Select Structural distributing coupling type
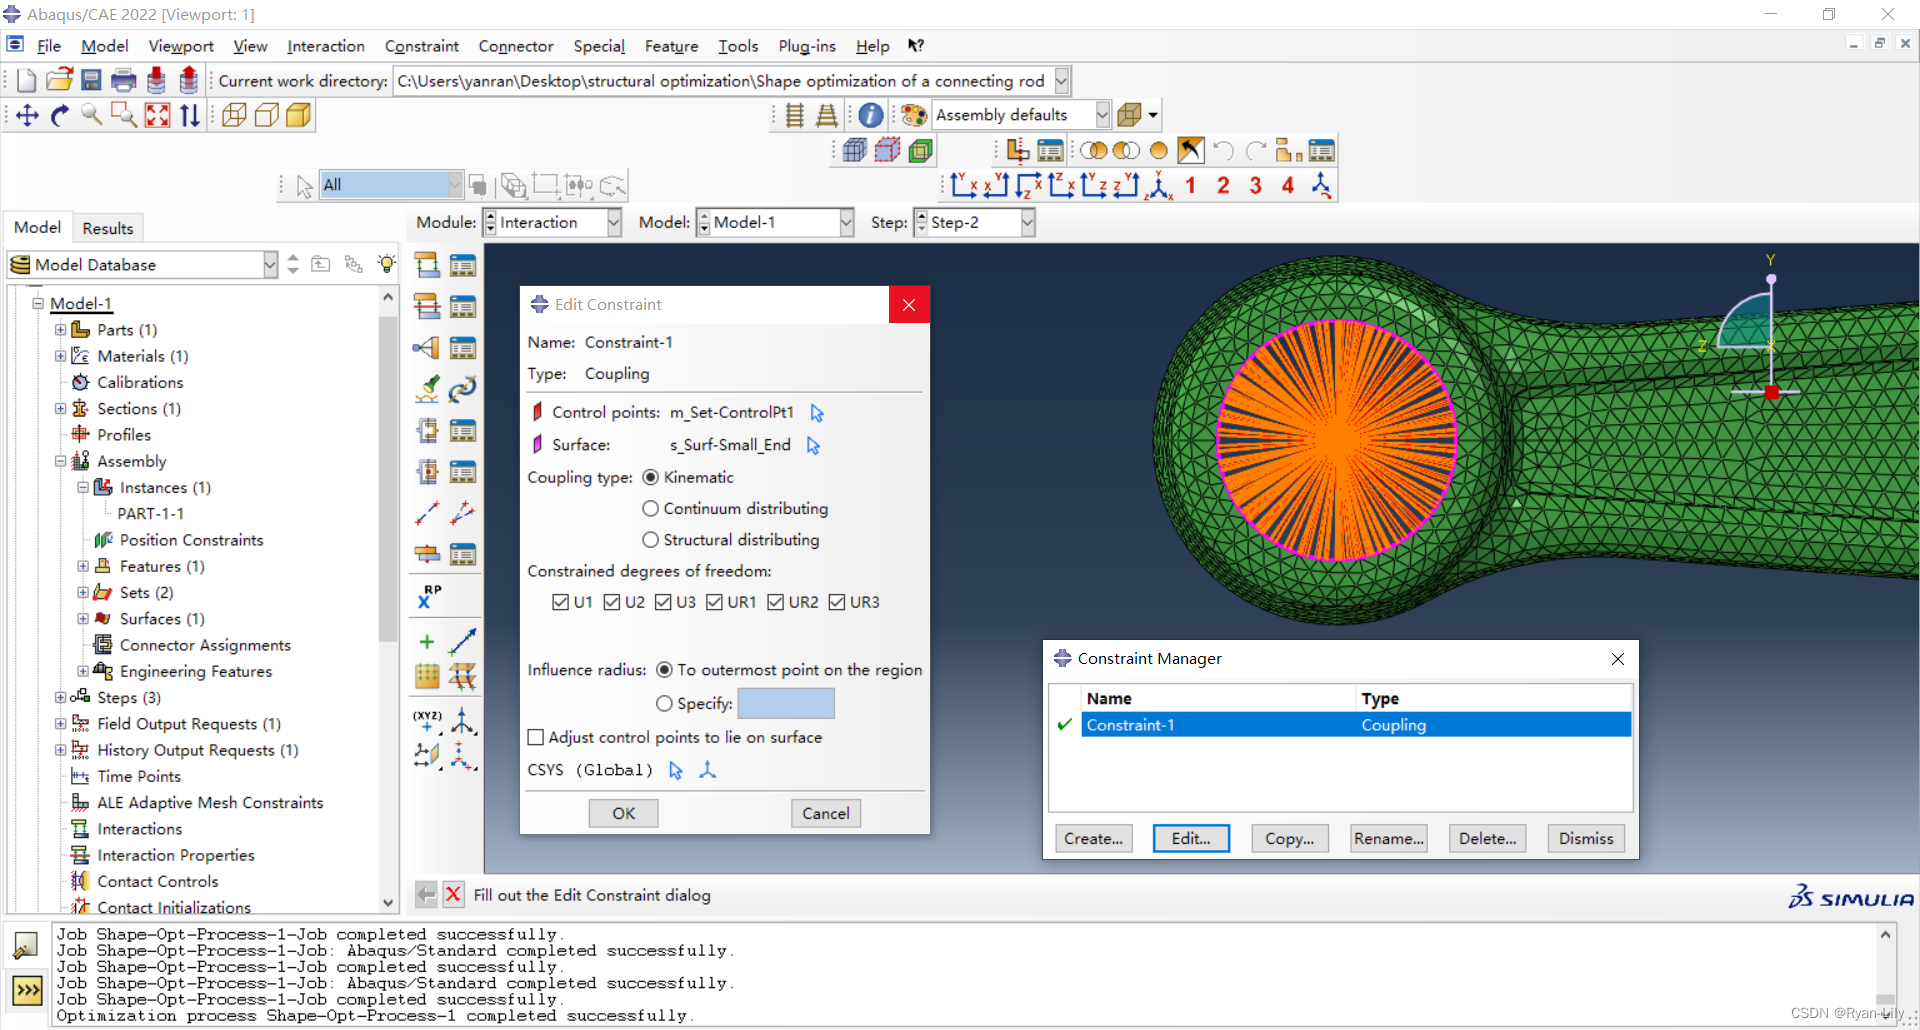This screenshot has height=1030, width=1920. coord(651,540)
